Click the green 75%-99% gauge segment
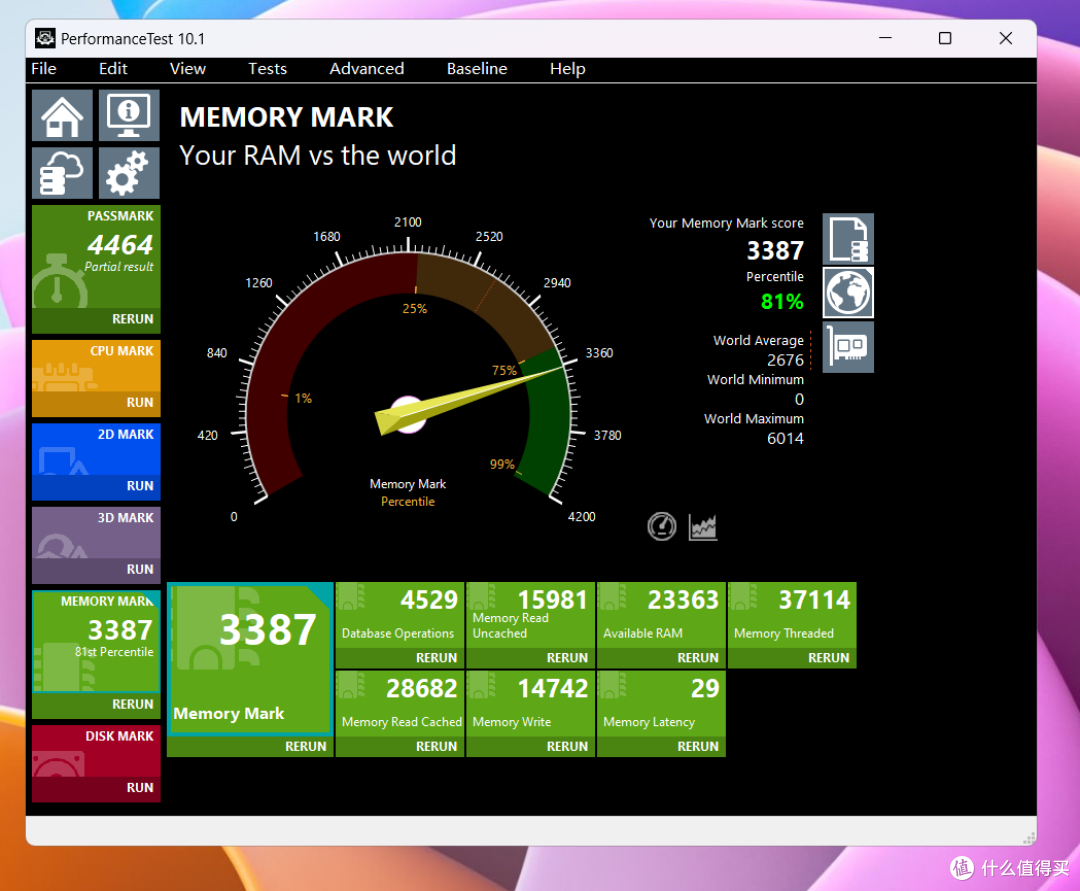 [x=548, y=420]
